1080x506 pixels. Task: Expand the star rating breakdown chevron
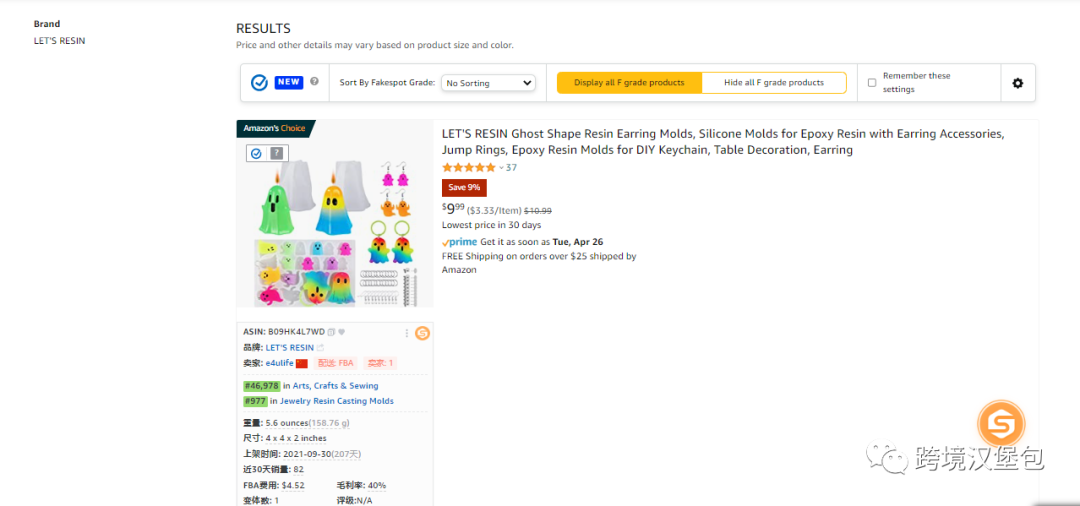pos(501,168)
